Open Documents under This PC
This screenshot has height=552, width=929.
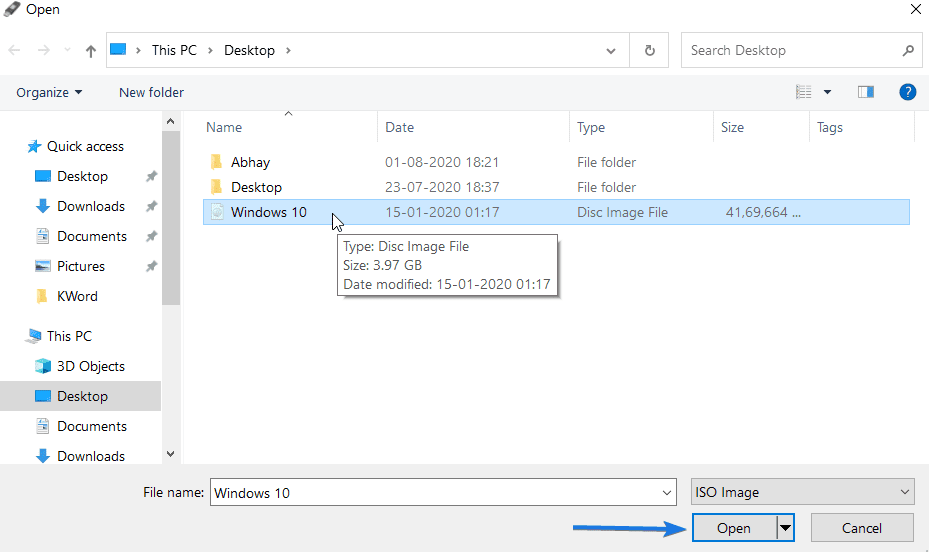(92, 426)
